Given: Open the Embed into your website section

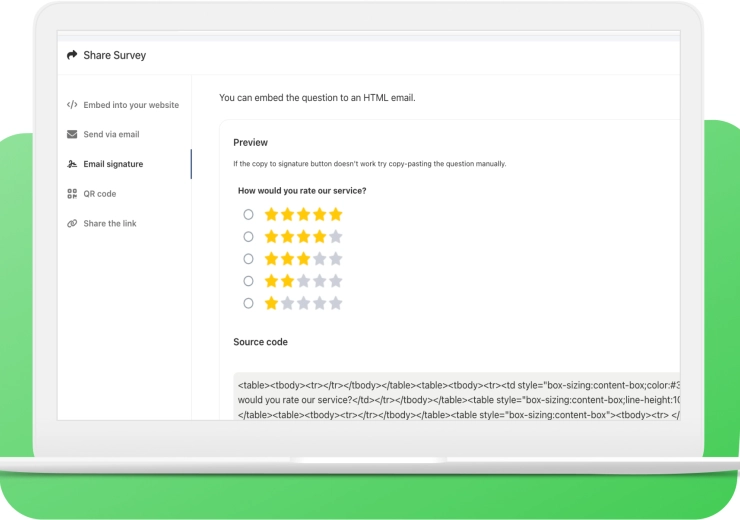Looking at the screenshot, I should point(131,105).
